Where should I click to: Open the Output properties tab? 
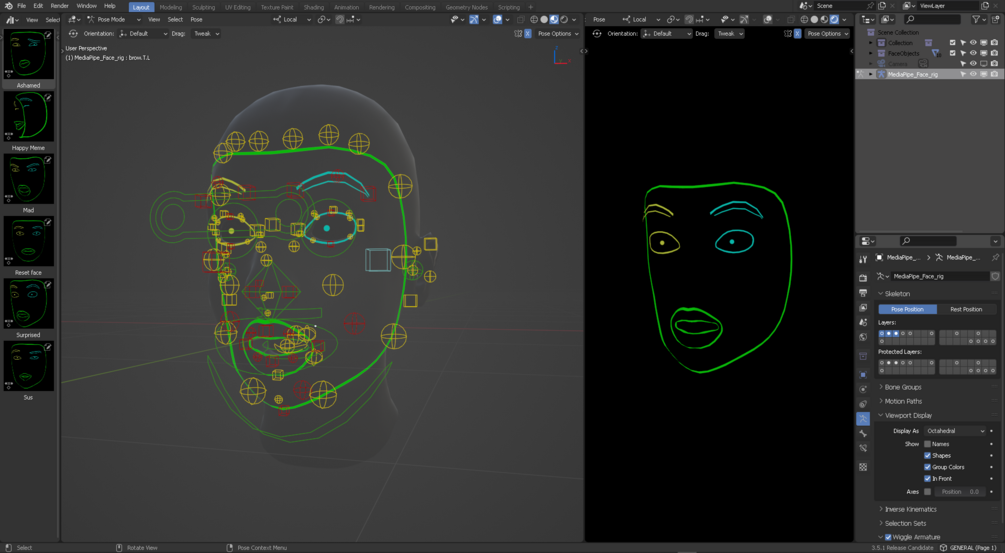863,293
